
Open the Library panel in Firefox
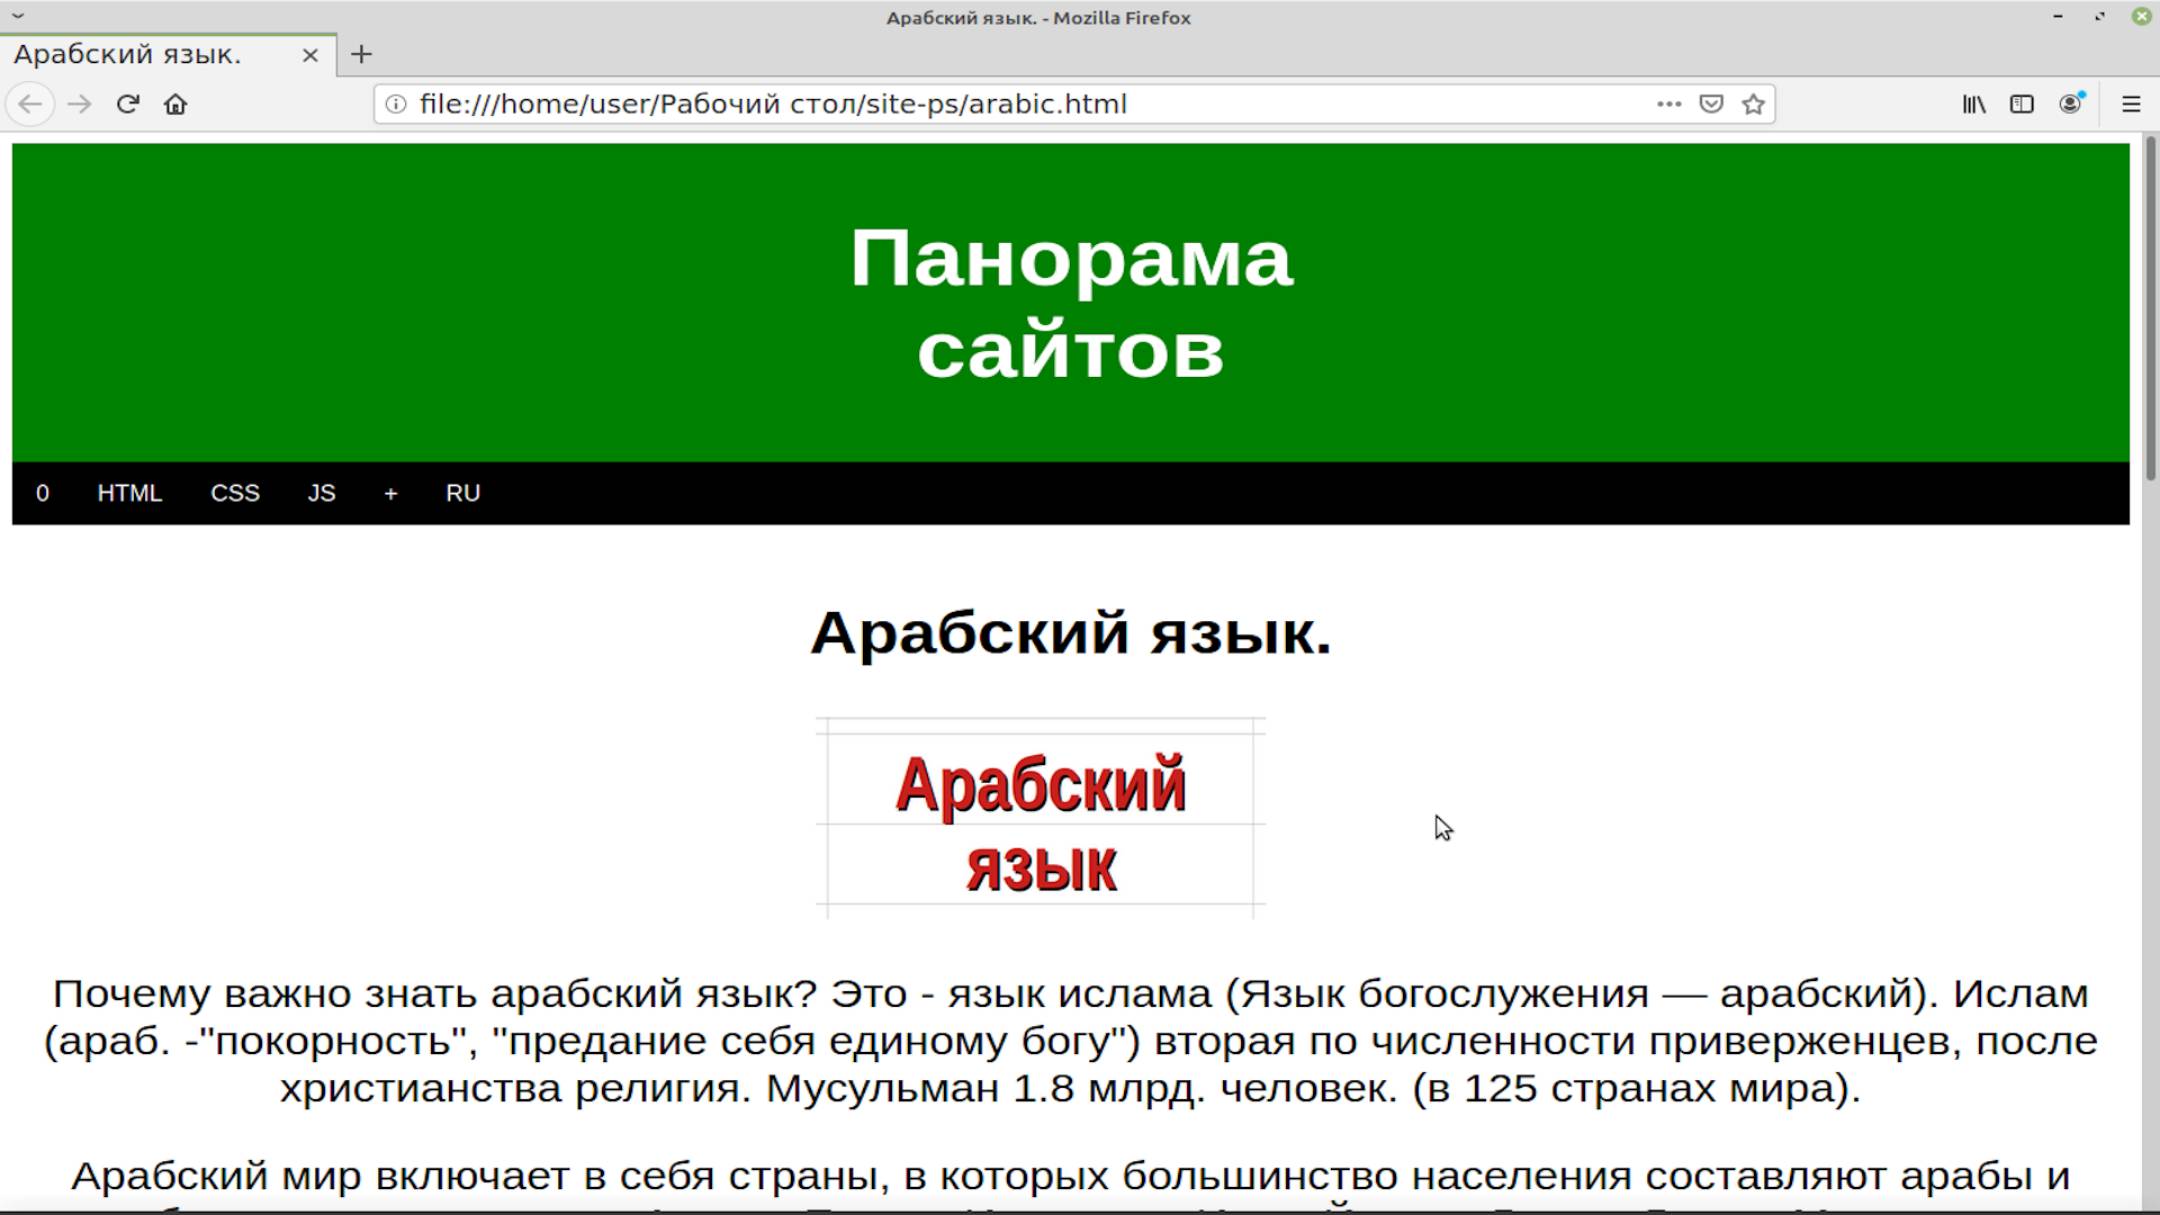click(x=1974, y=103)
